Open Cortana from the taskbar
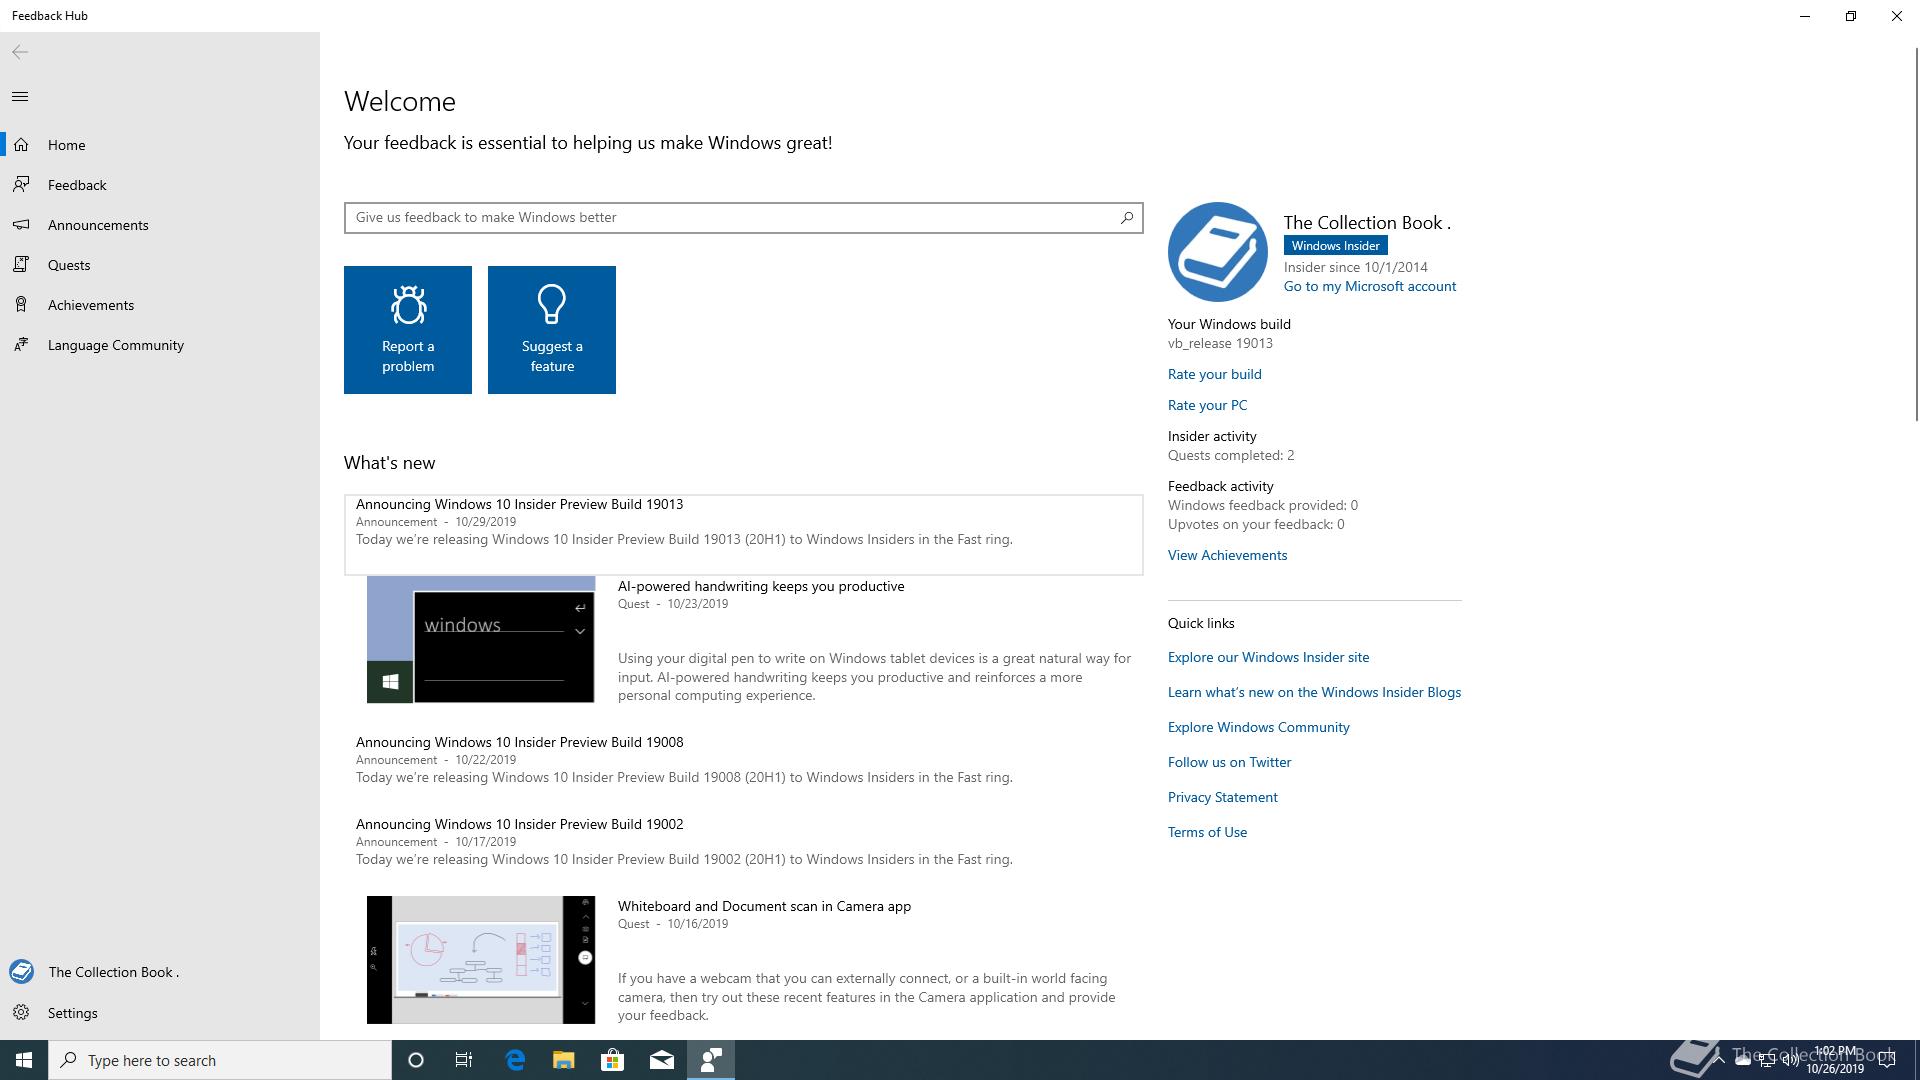 (416, 1060)
